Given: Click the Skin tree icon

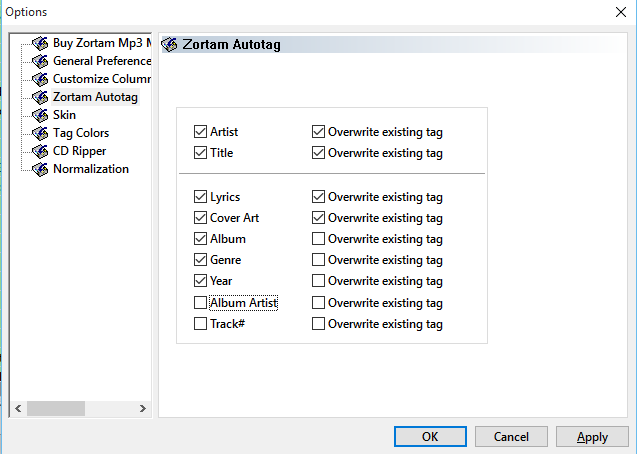Looking at the screenshot, I should tap(40, 115).
